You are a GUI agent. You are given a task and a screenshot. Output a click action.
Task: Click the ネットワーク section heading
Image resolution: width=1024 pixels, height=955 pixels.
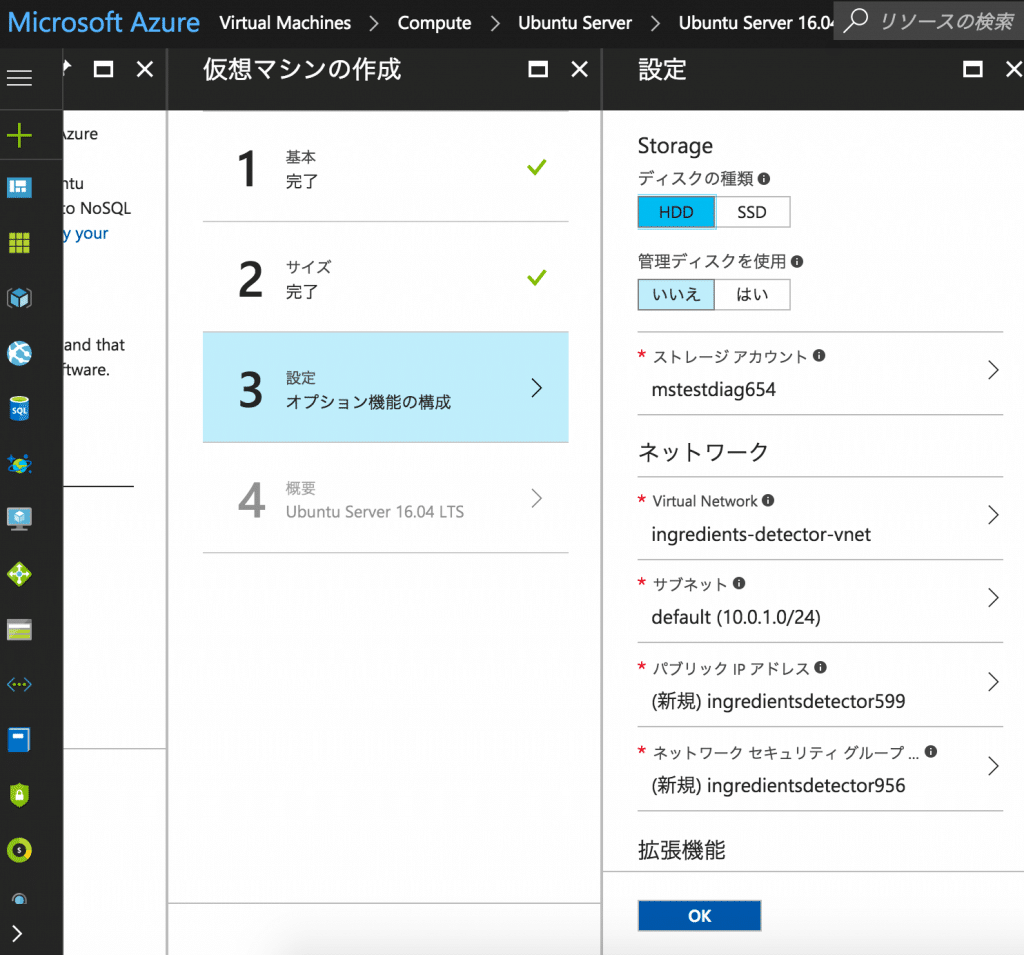click(703, 451)
